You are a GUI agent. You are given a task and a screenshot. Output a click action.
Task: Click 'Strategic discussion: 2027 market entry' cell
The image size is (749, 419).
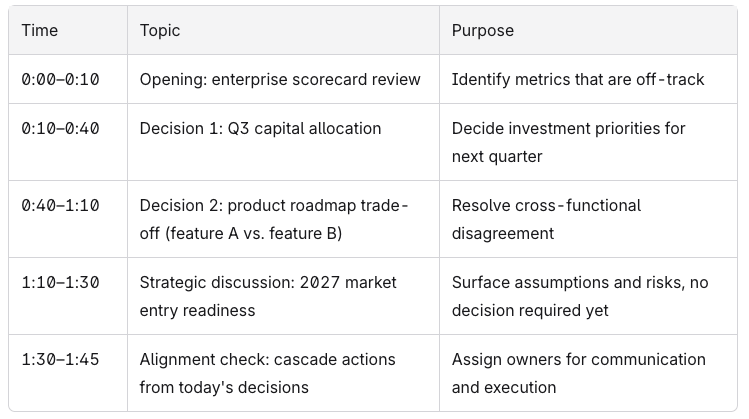coord(283,296)
